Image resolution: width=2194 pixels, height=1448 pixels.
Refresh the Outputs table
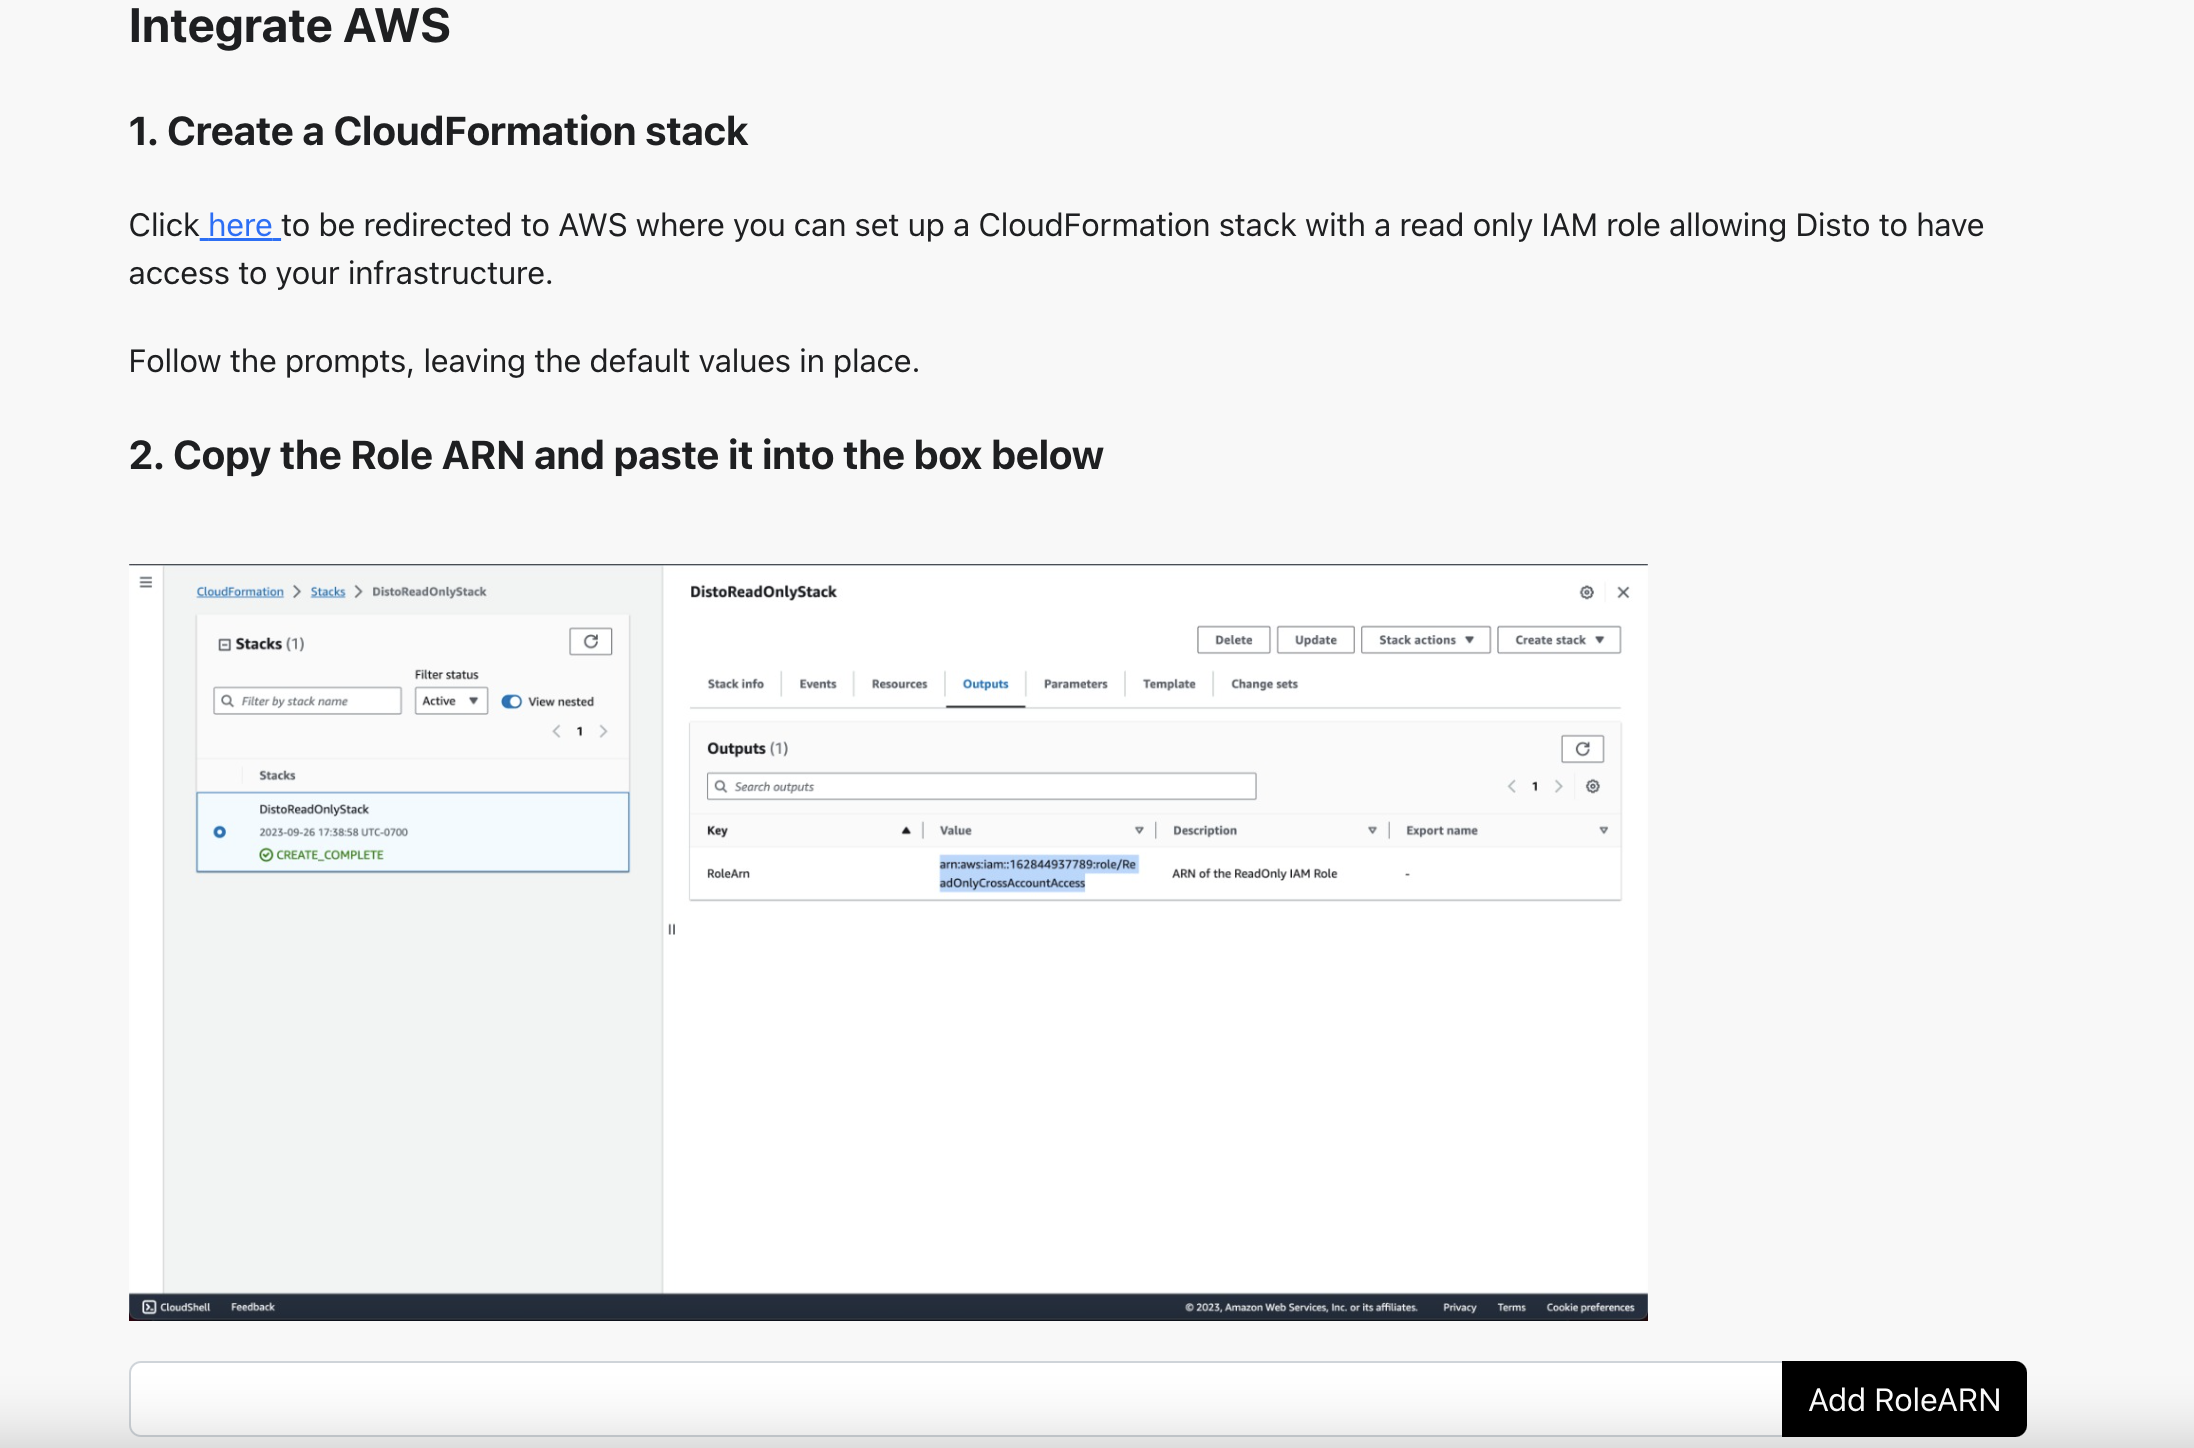click(1582, 749)
